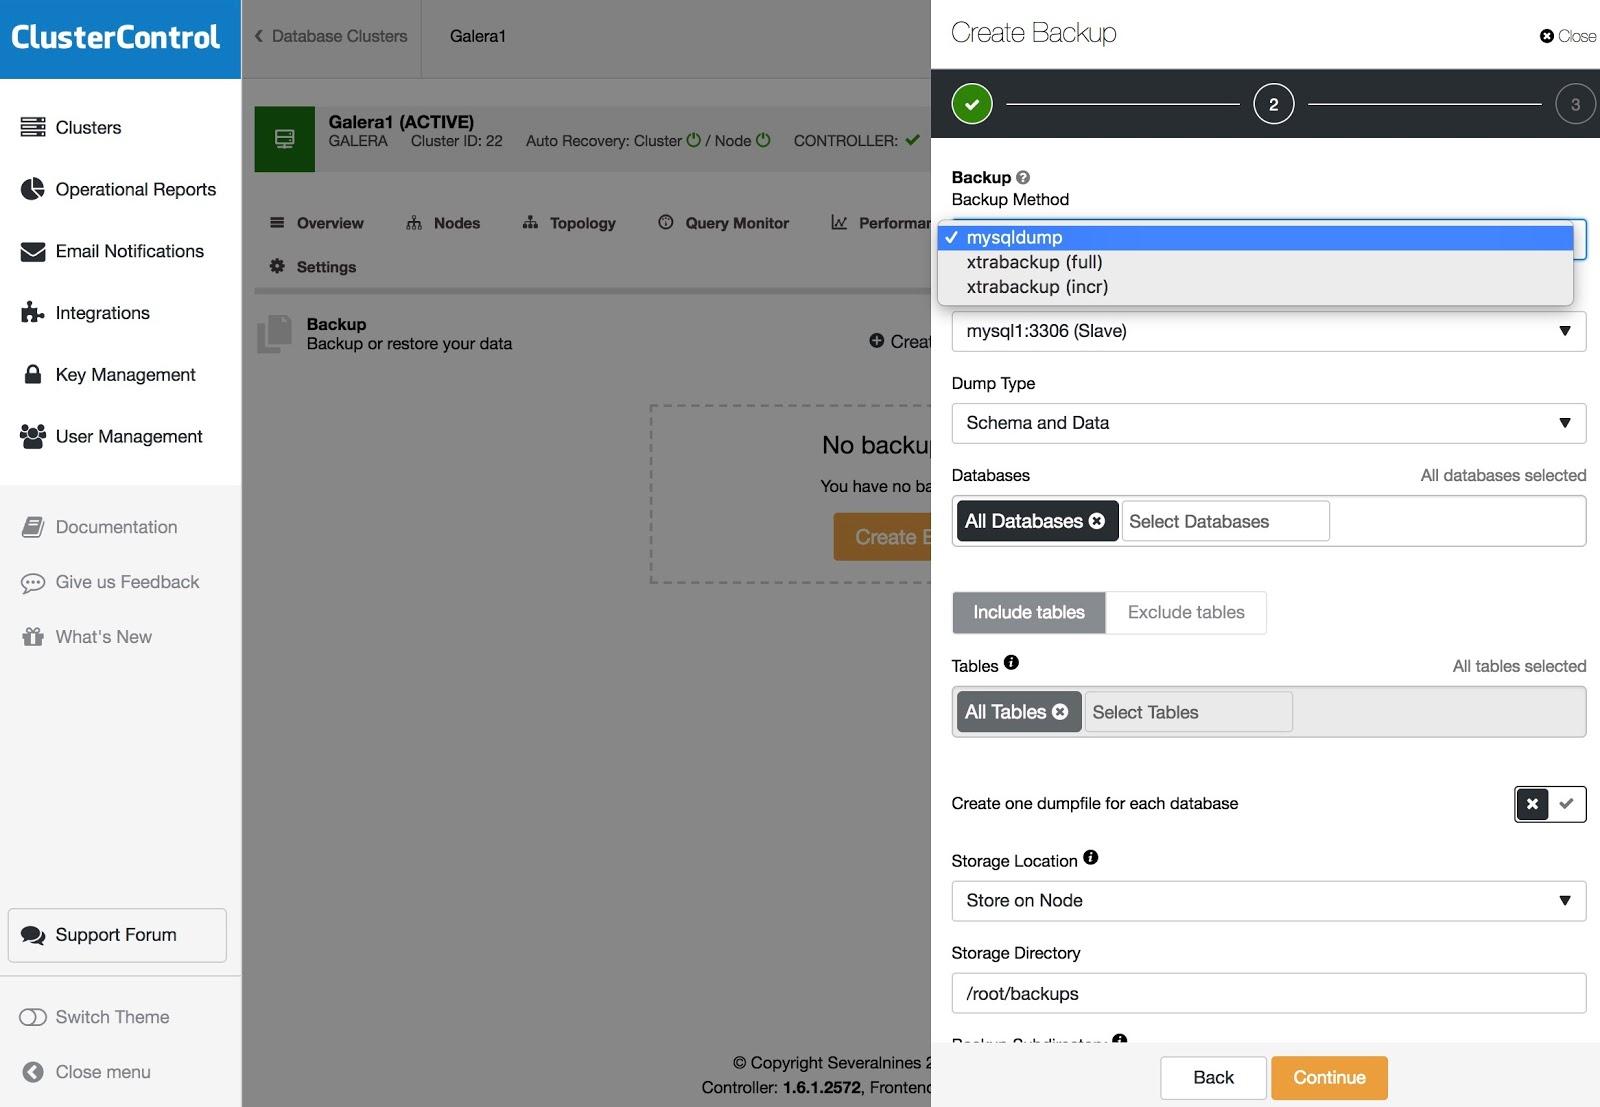Click the Continue button

tap(1329, 1078)
